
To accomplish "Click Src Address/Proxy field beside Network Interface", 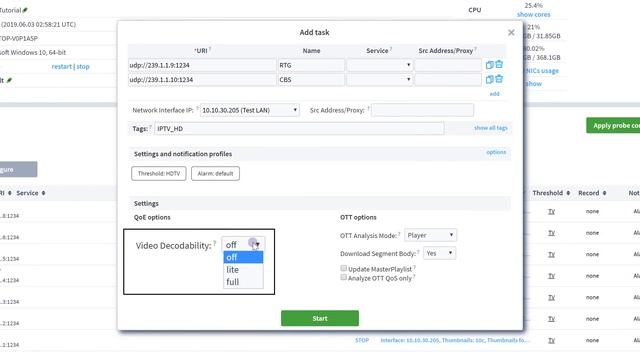I will point(422,110).
